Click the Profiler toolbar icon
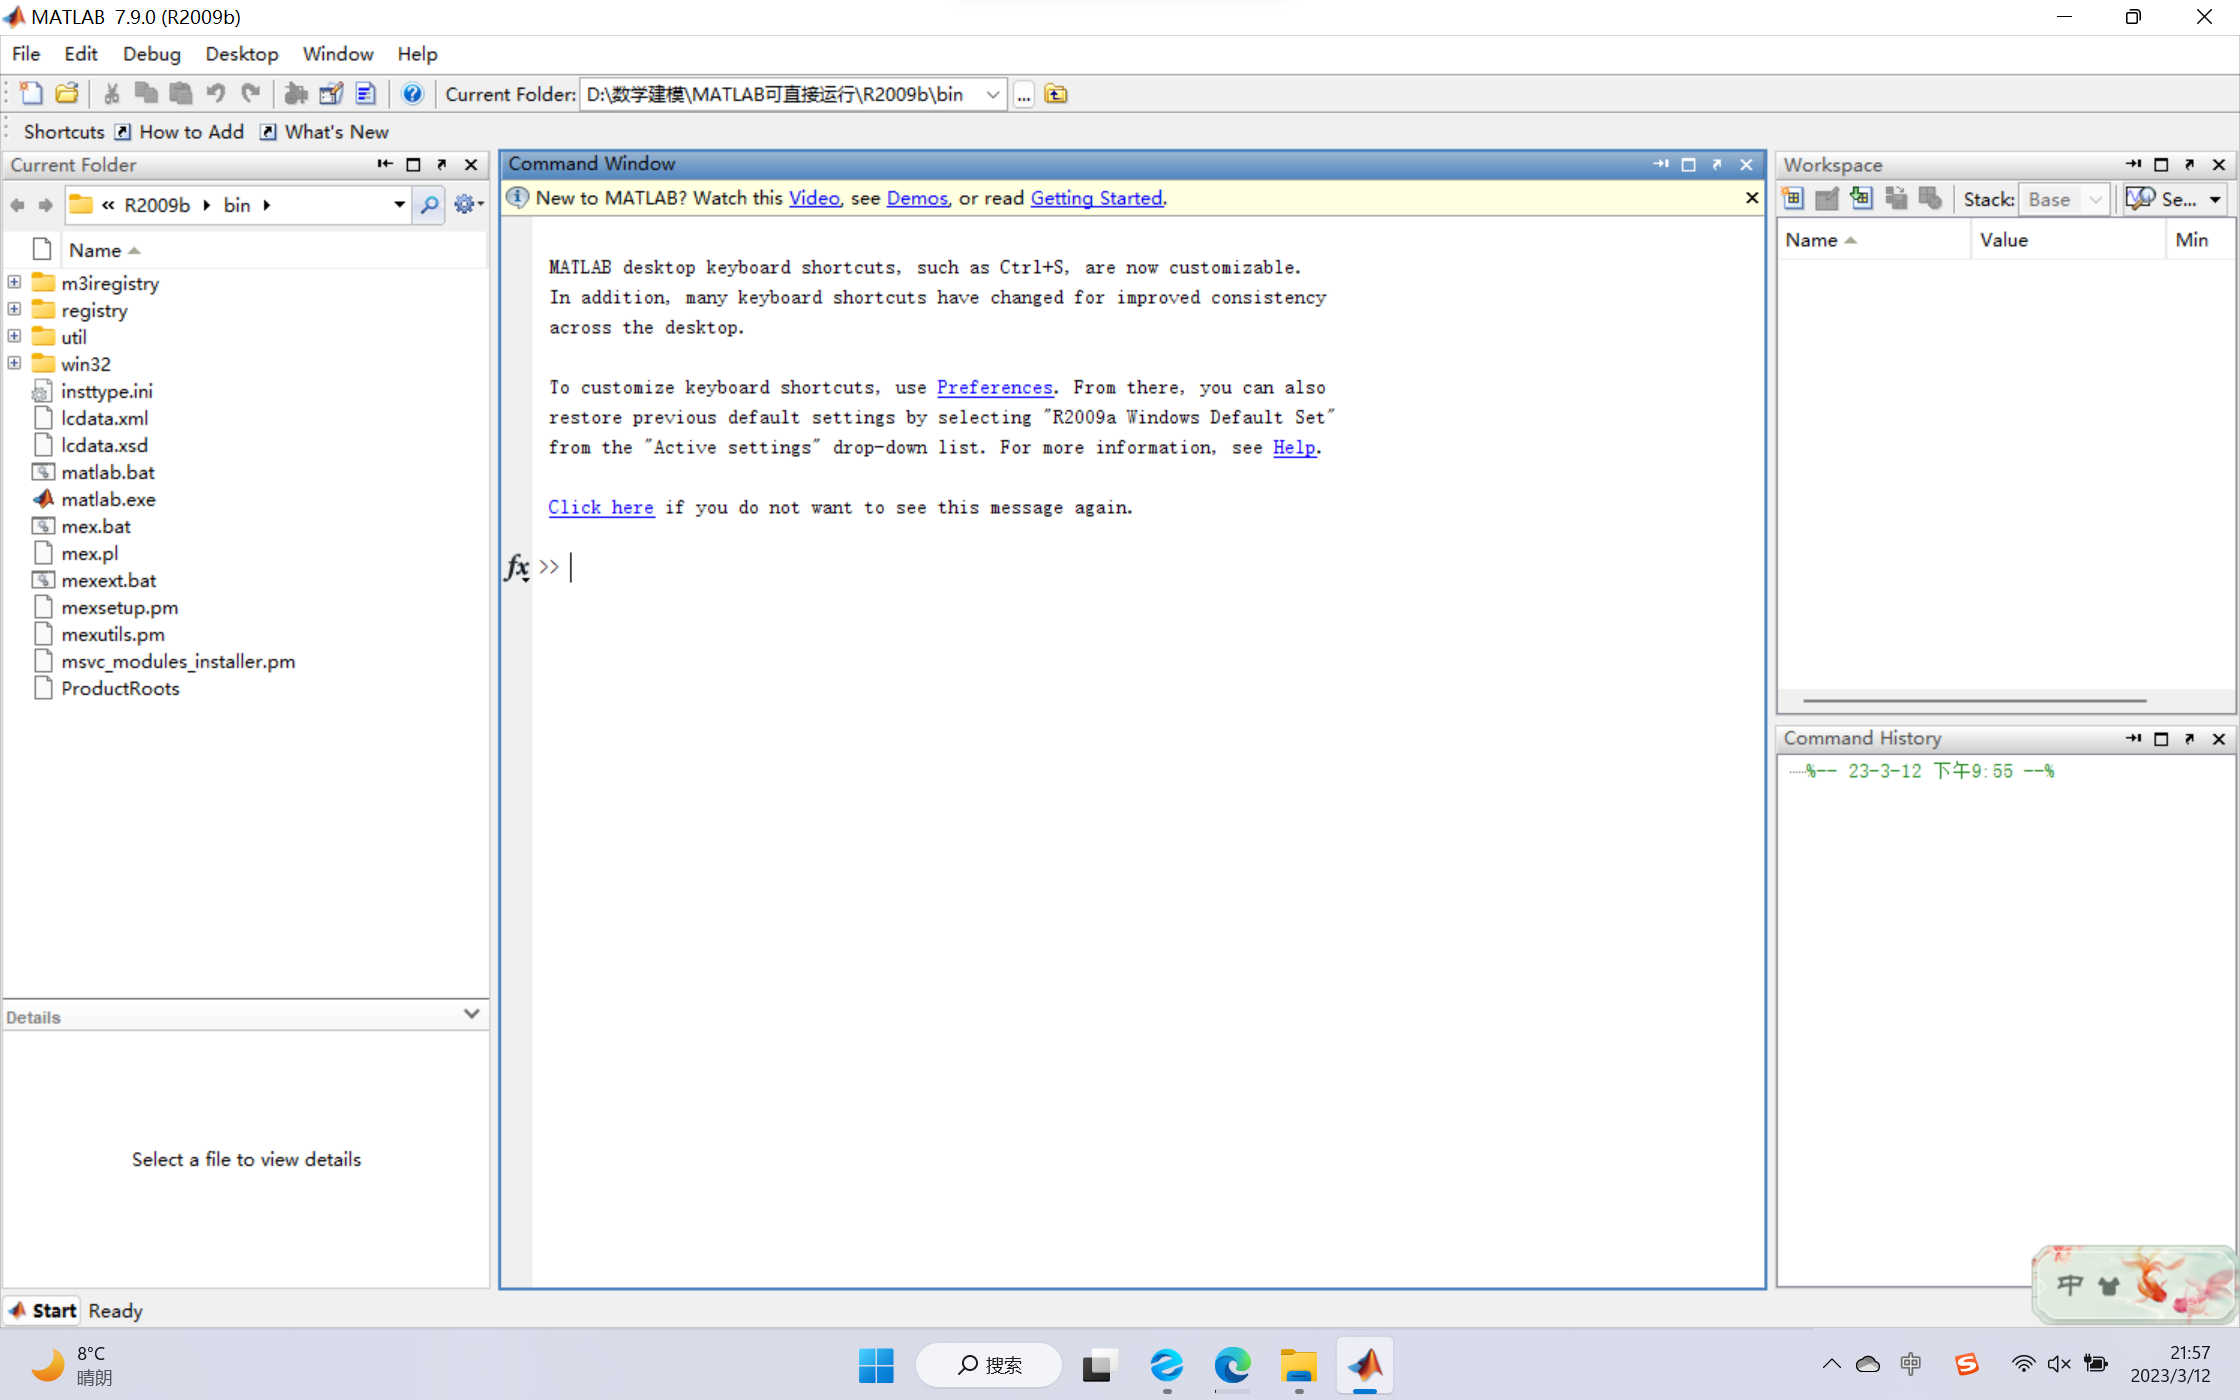The width and height of the screenshot is (2240, 1400). pos(365,93)
